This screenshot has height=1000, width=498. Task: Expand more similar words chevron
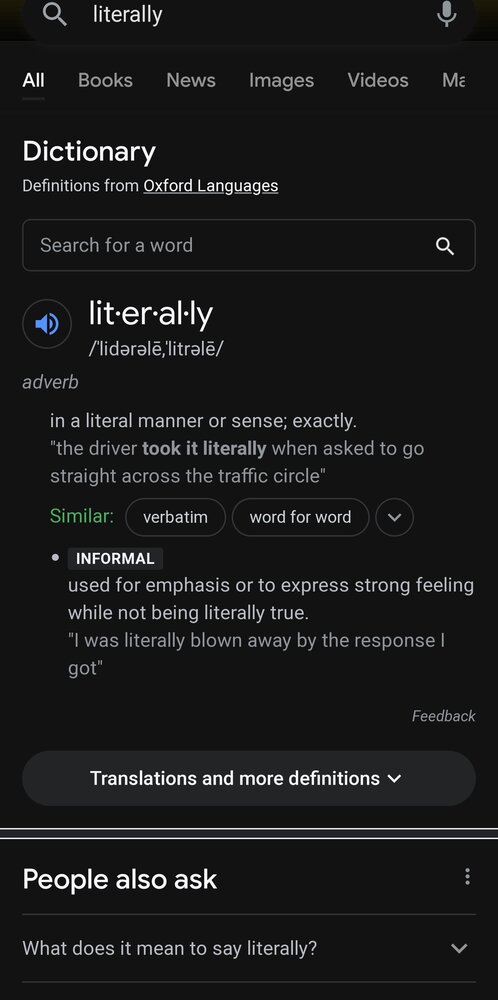click(x=395, y=517)
